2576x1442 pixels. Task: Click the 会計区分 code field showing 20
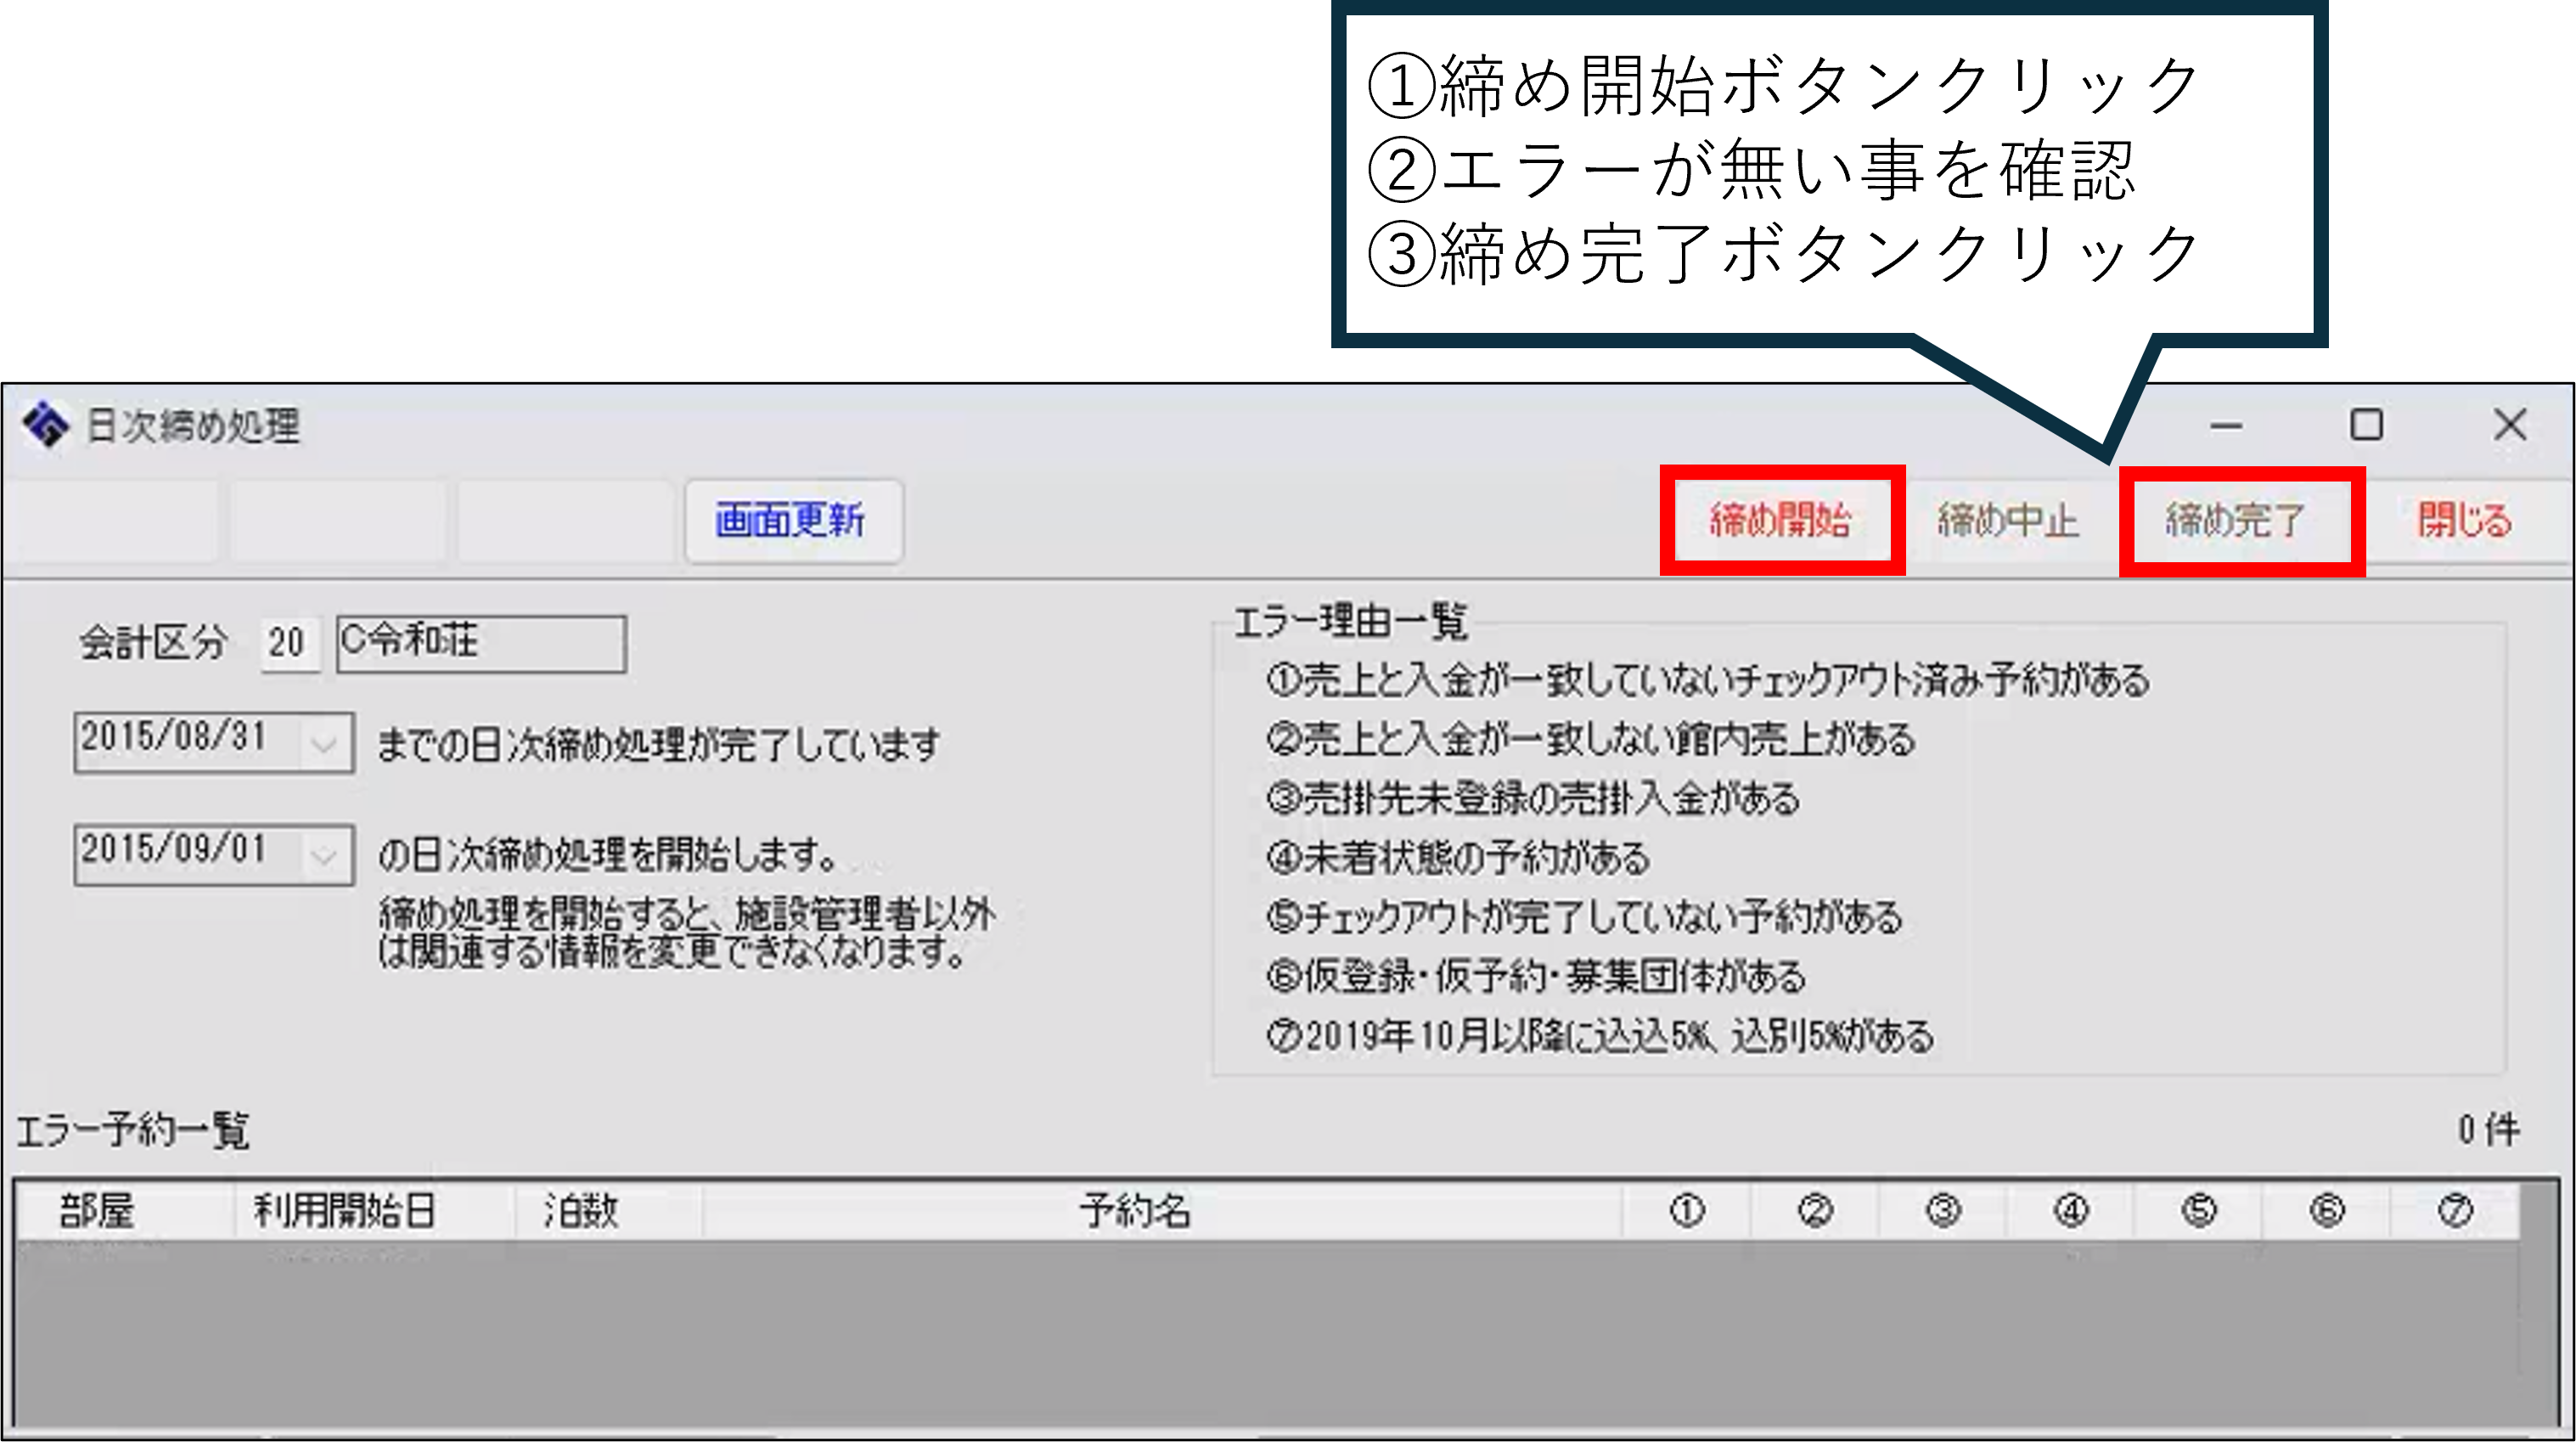(288, 643)
